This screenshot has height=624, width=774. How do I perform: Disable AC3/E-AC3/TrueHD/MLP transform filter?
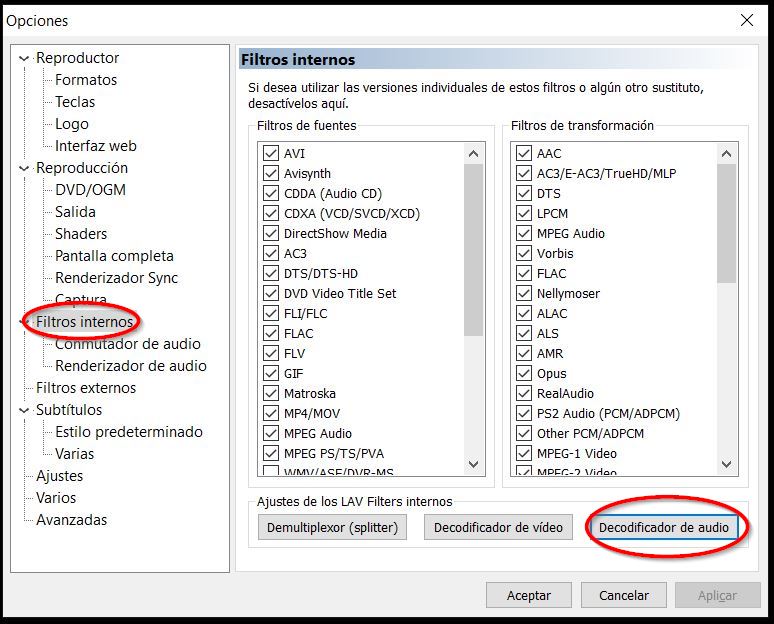coord(524,173)
